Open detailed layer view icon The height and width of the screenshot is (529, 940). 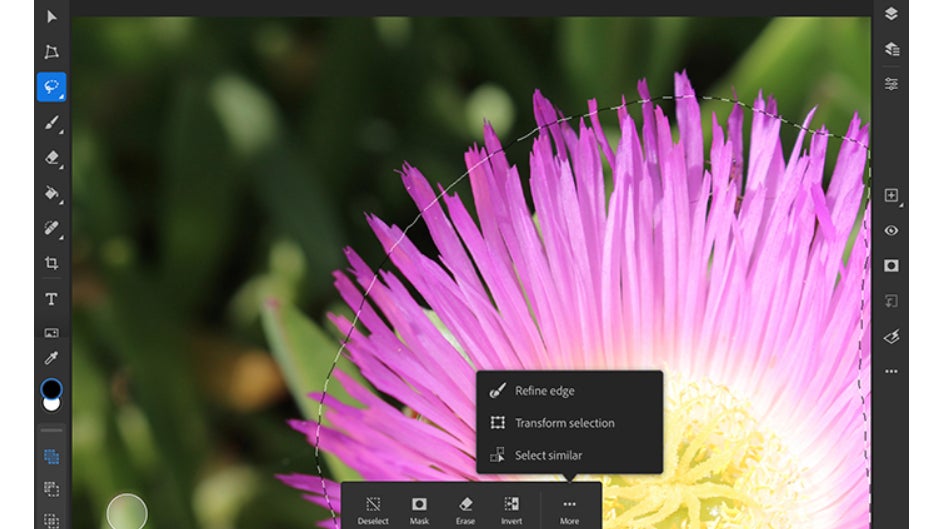click(x=891, y=49)
